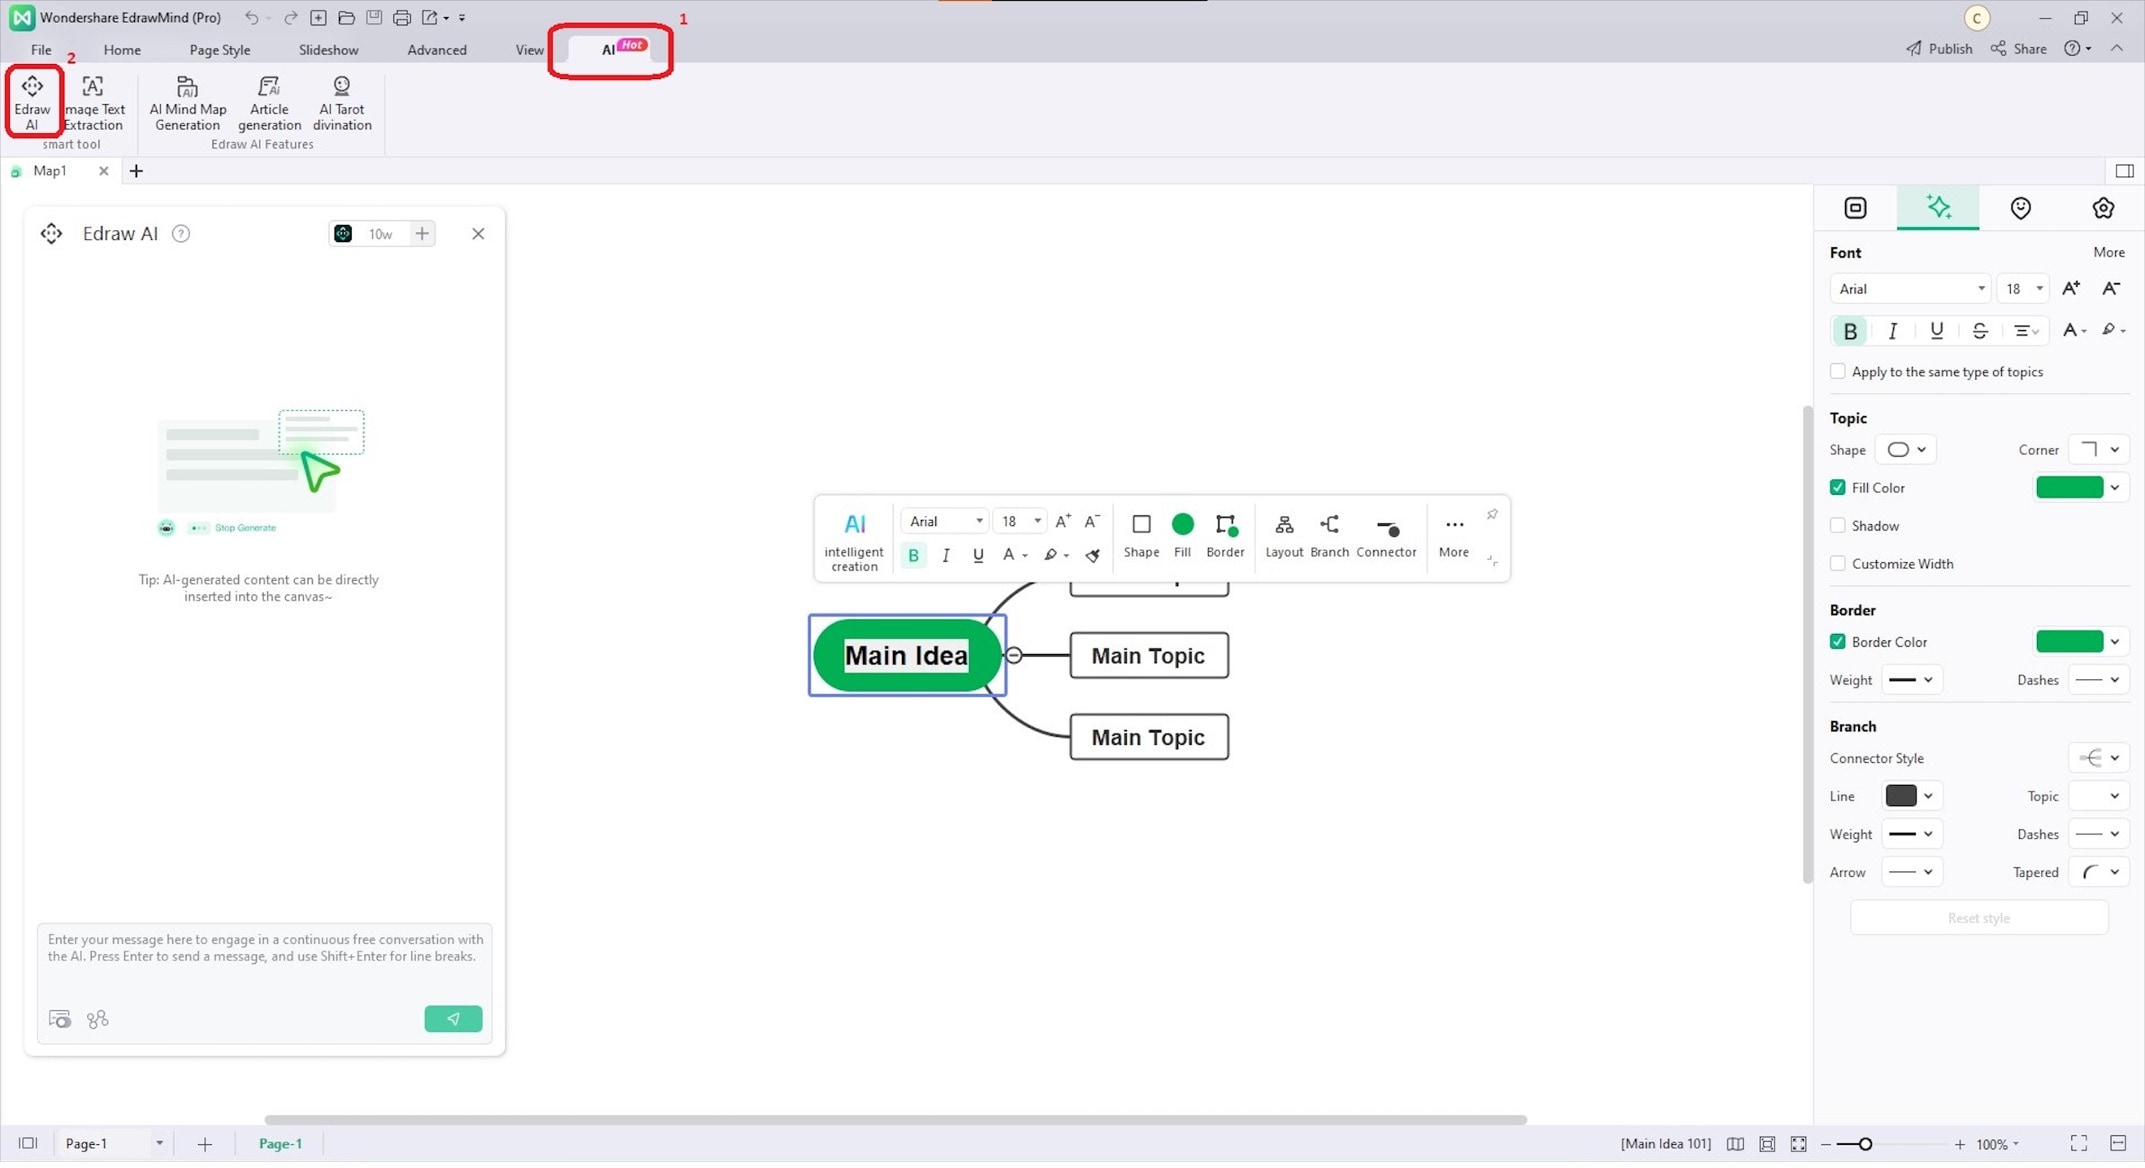Select the Advanced menu item
Image resolution: width=2145 pixels, height=1168 pixels.
[x=434, y=49]
